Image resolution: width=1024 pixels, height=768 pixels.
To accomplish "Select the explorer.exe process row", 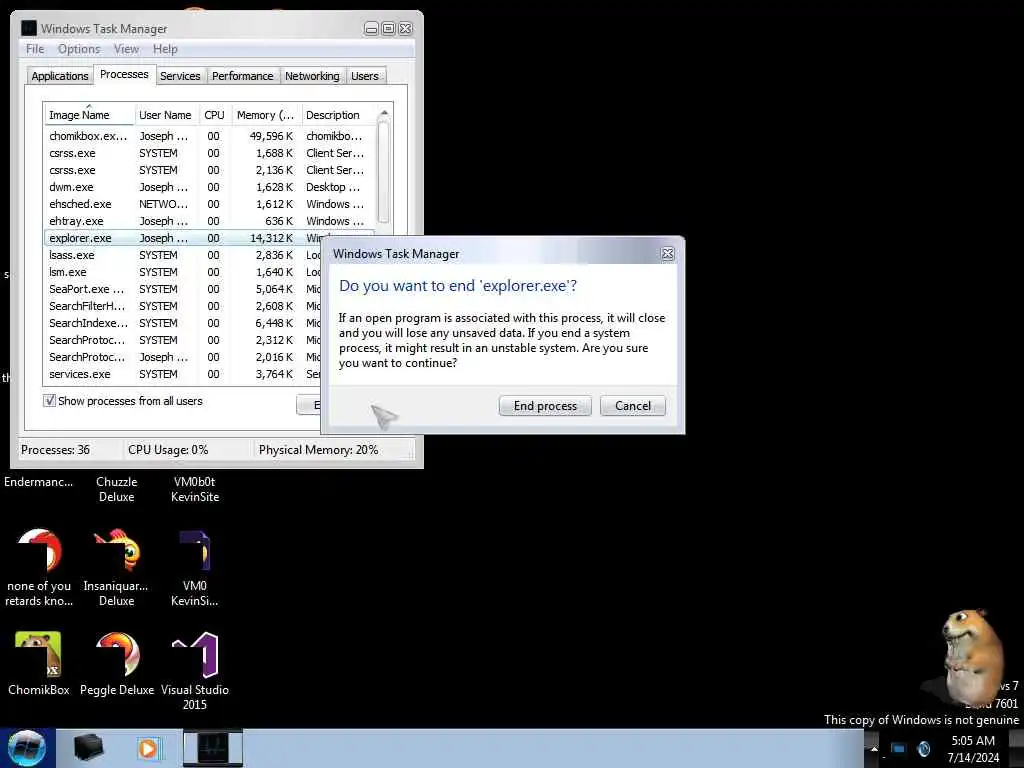I will point(209,238).
